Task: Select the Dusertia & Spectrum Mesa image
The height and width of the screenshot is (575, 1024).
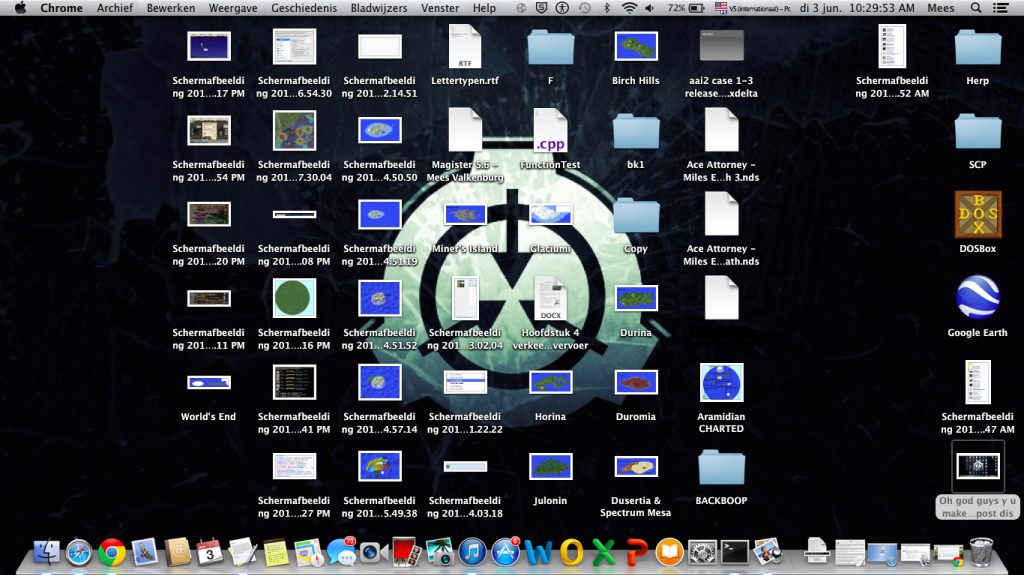Action: [x=635, y=466]
